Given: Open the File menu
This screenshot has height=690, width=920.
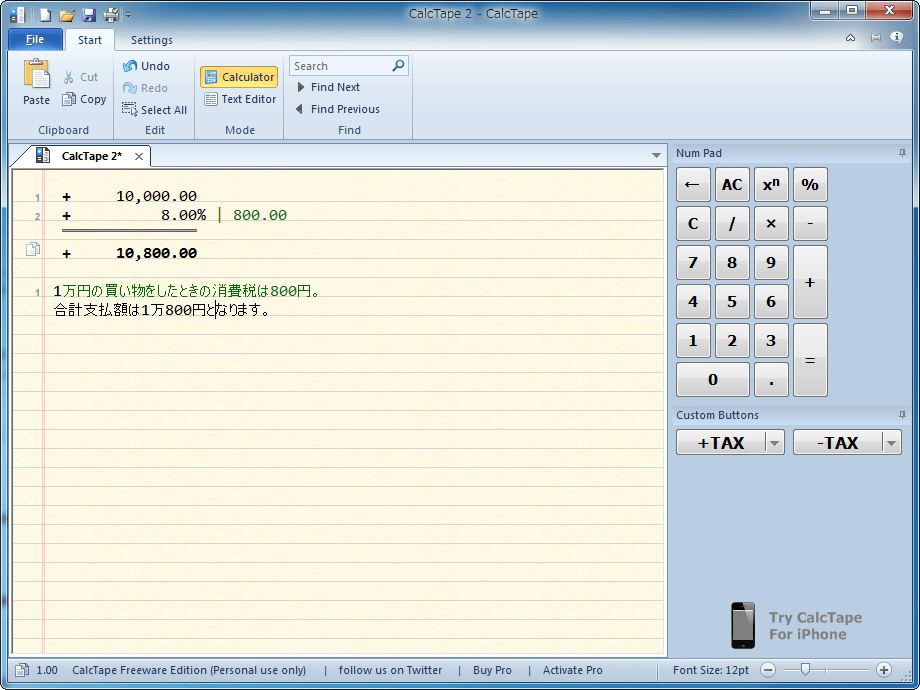Looking at the screenshot, I should pyautogui.click(x=35, y=39).
